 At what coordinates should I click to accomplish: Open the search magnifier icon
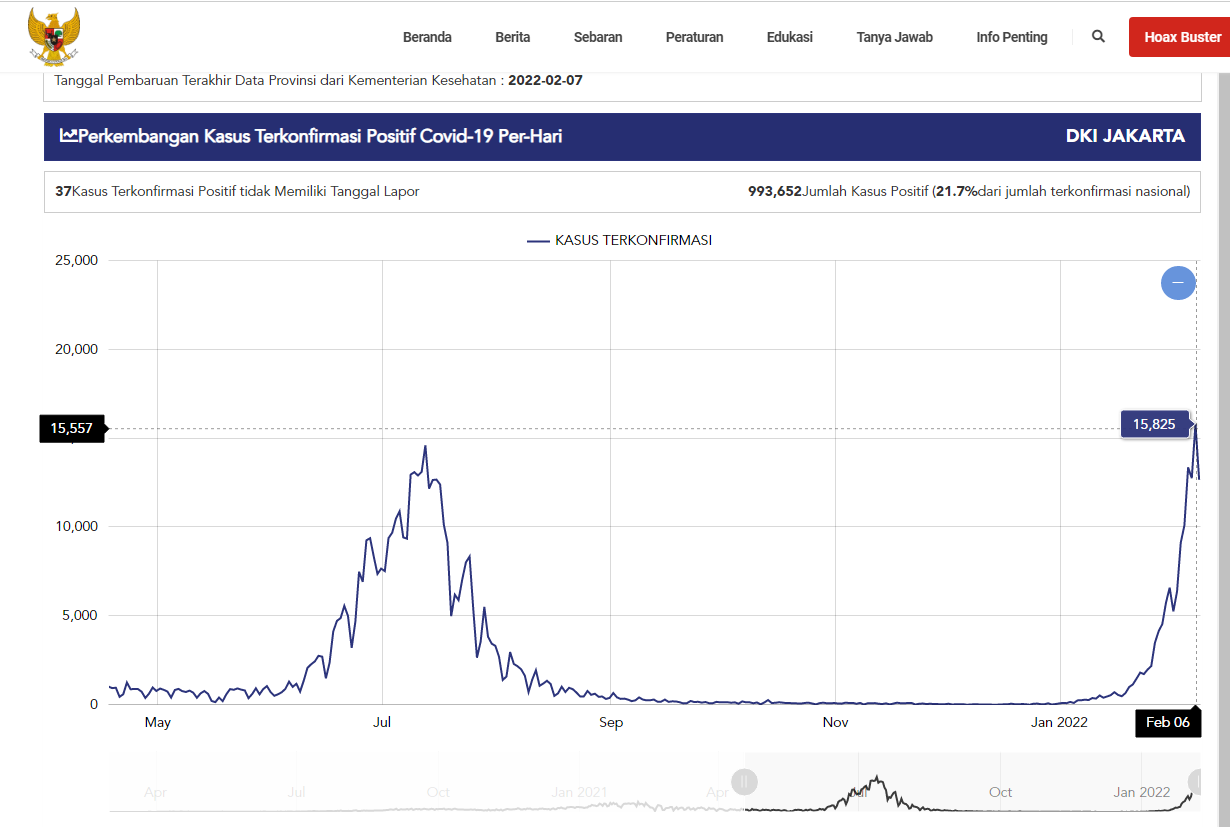(x=1098, y=37)
